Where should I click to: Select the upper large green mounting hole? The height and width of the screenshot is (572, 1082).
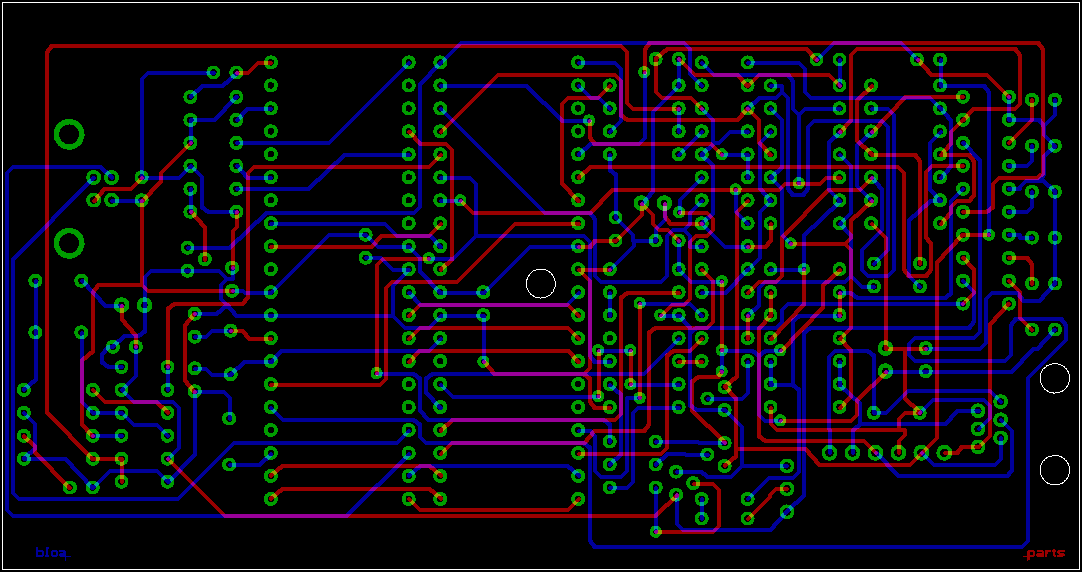click(69, 135)
